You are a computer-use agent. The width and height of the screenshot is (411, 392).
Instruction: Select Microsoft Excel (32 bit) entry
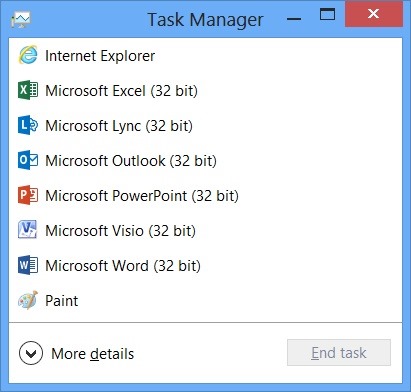point(205,90)
